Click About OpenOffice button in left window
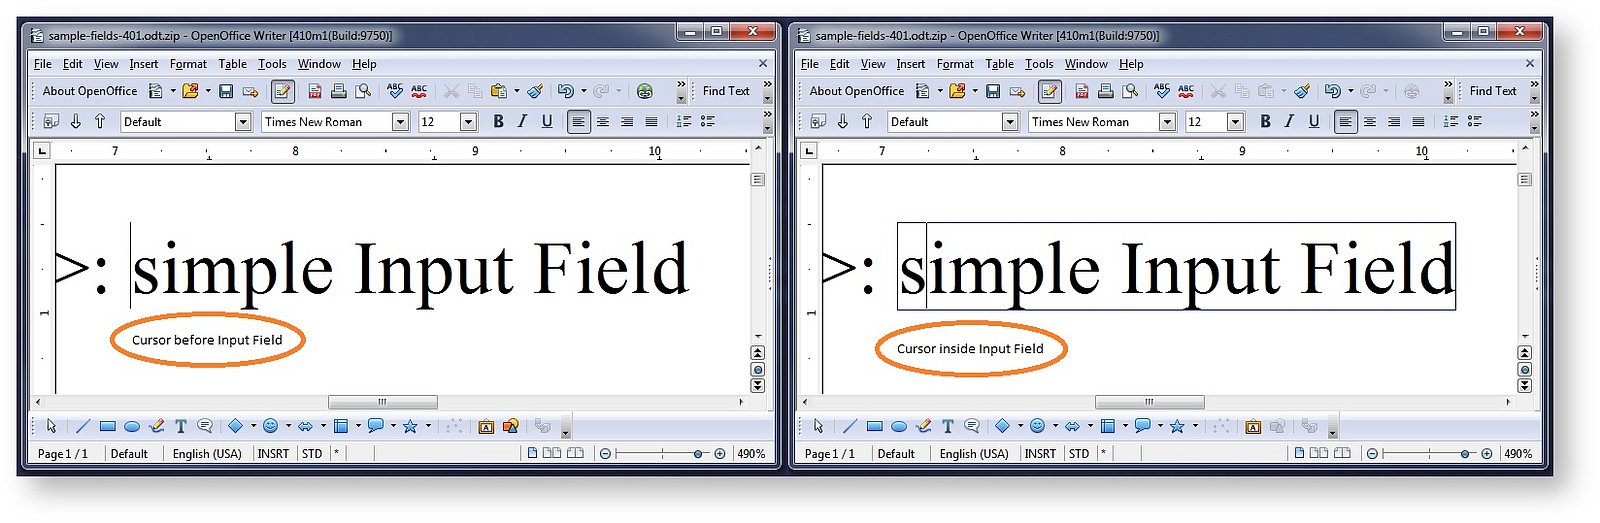 point(90,91)
